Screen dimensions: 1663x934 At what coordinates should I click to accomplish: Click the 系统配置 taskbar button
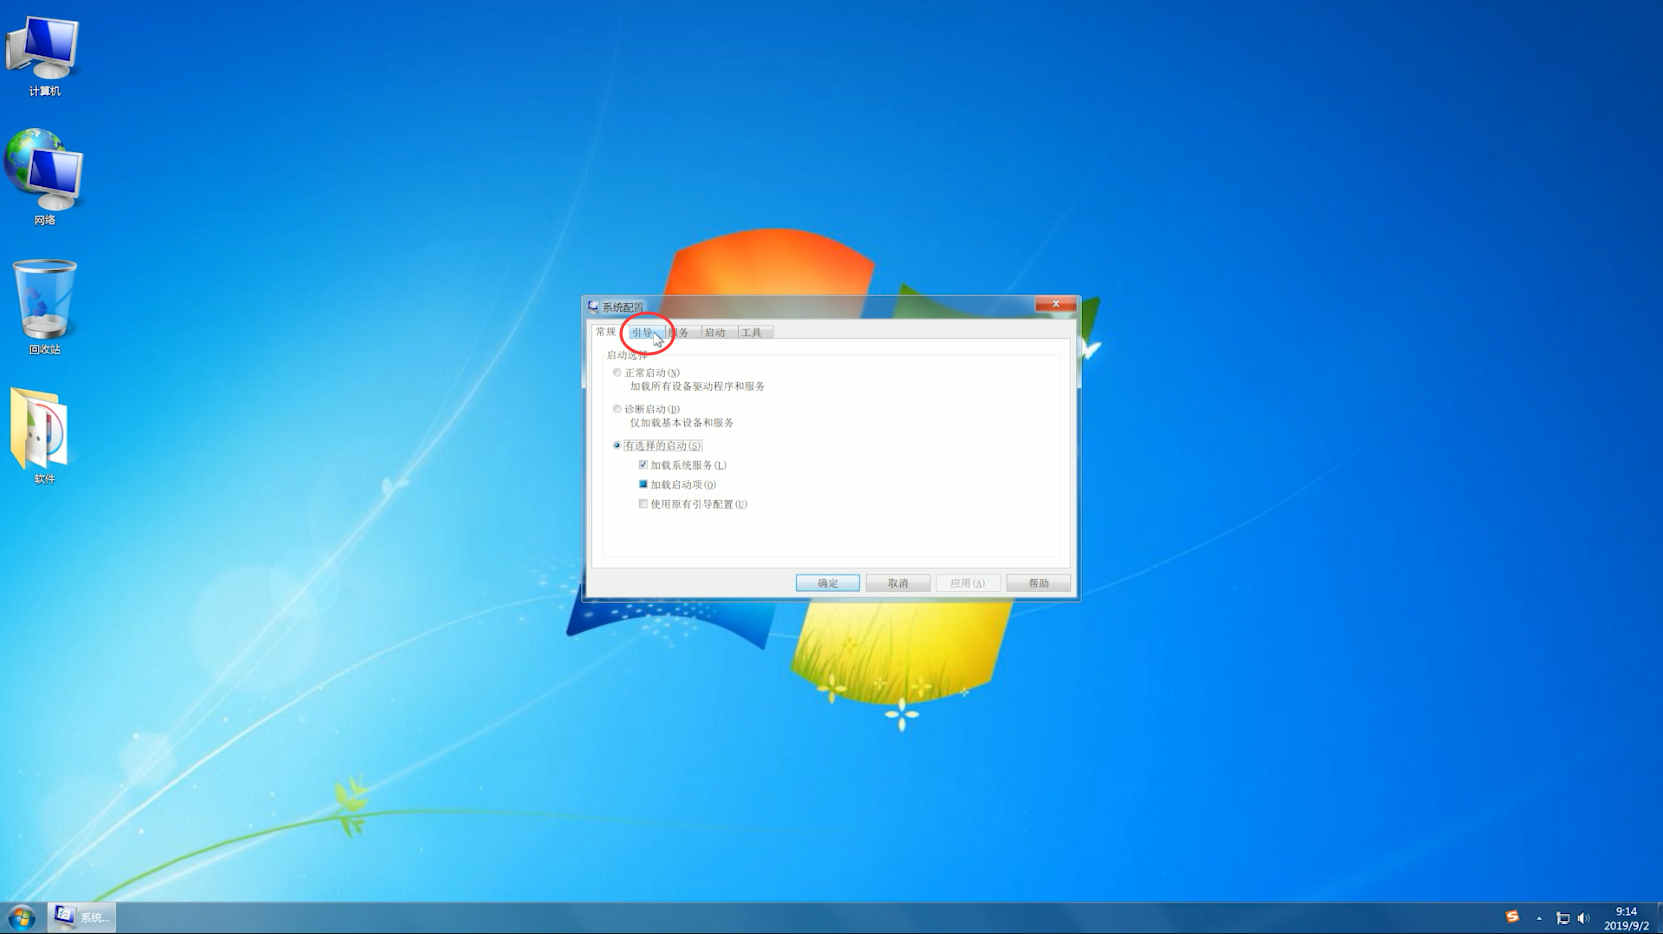(82, 917)
